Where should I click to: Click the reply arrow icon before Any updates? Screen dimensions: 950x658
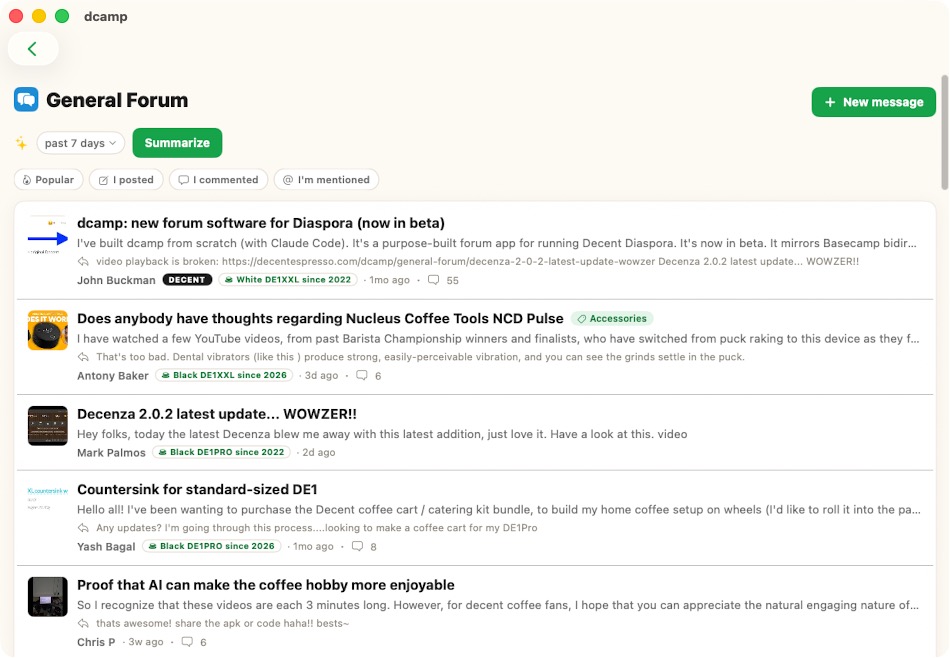coord(84,528)
